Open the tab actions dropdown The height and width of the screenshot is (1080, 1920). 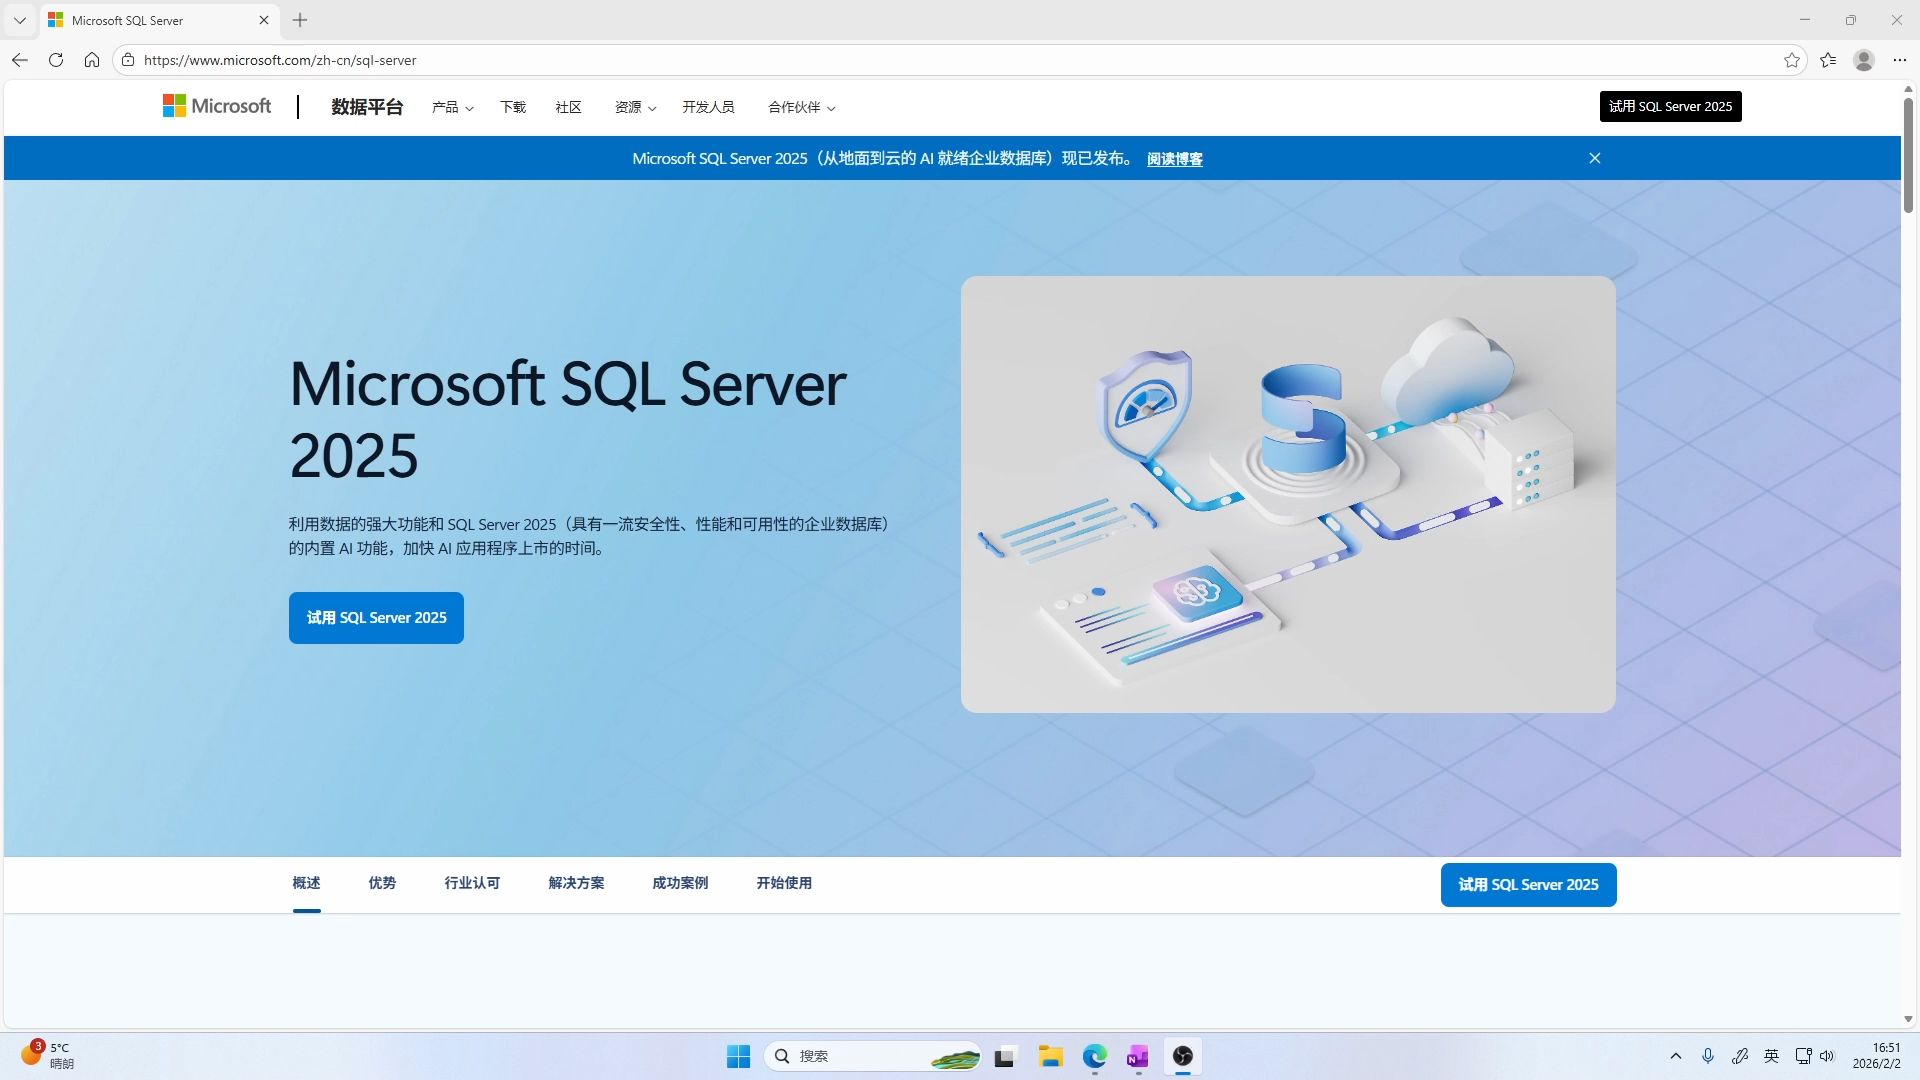pos(20,20)
